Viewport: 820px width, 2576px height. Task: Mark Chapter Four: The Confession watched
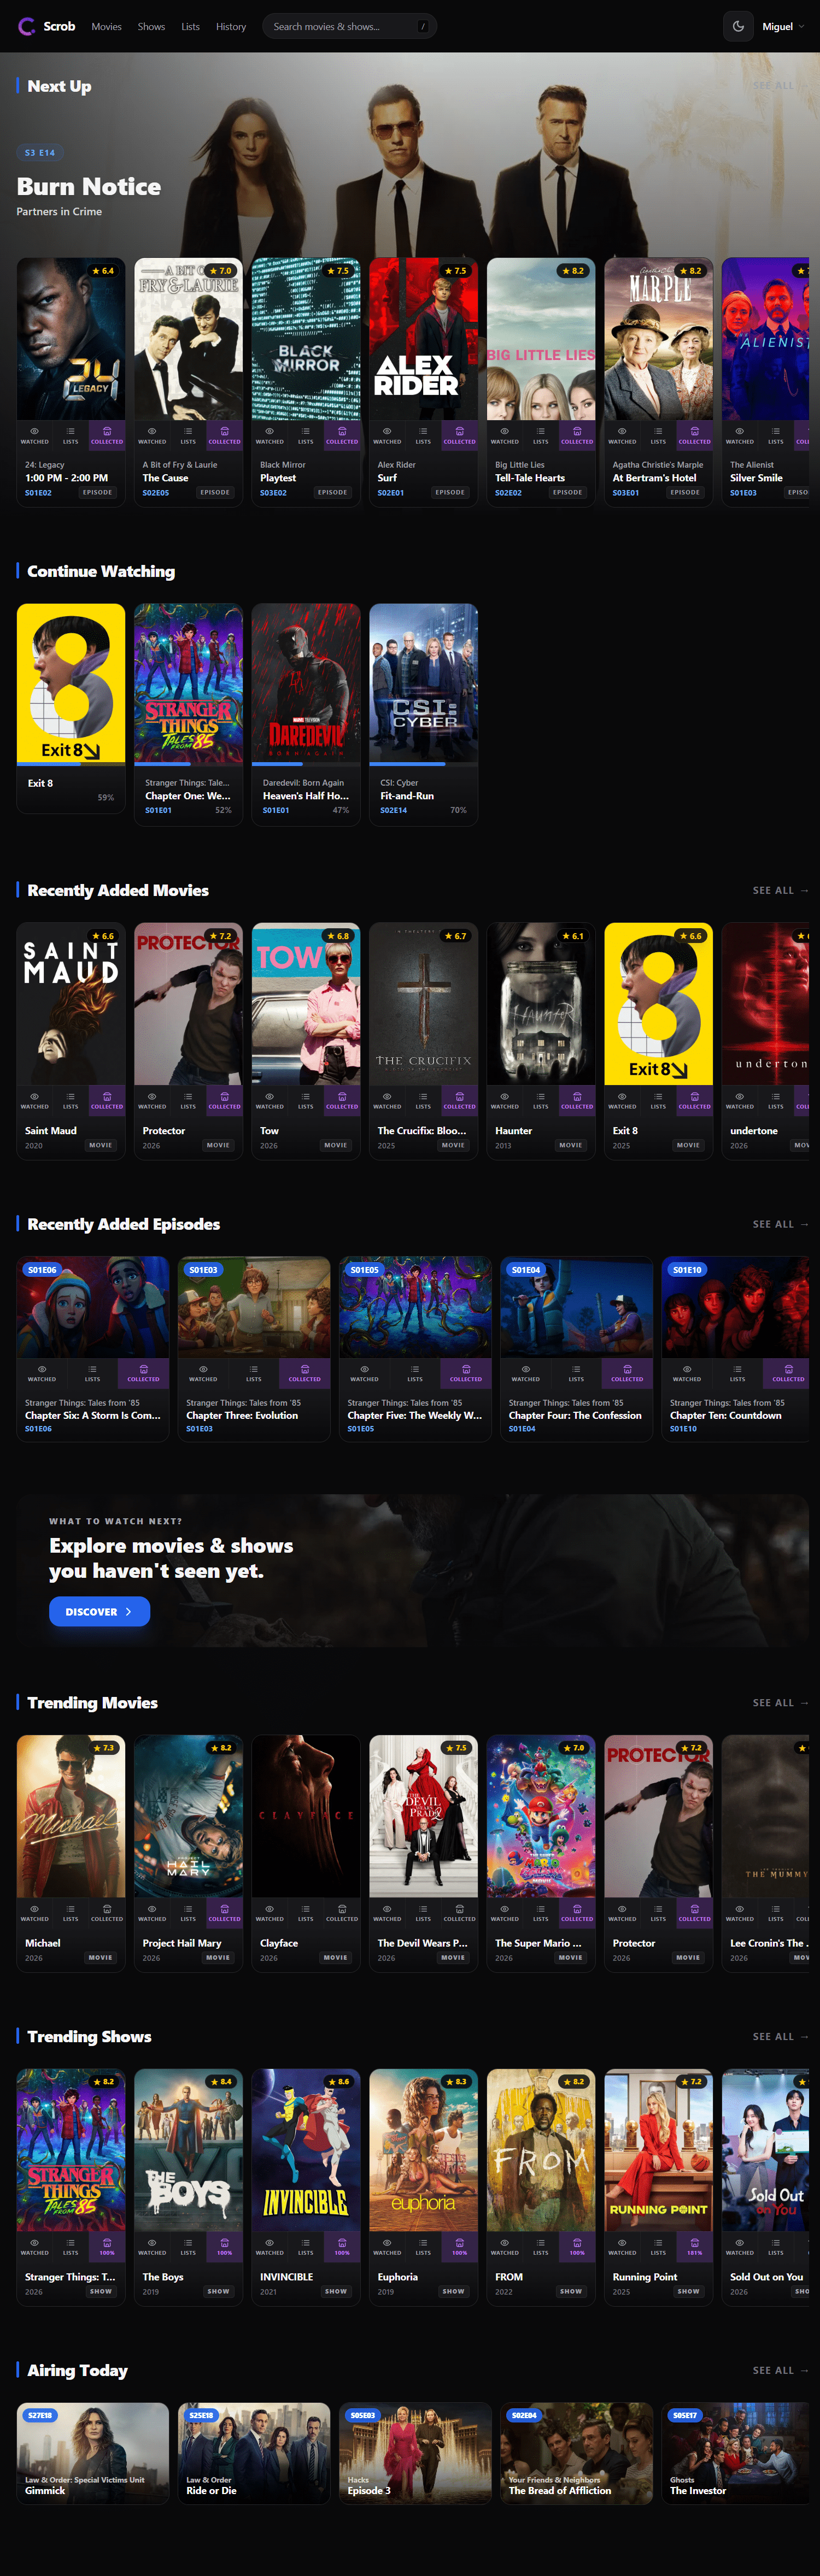click(526, 1373)
